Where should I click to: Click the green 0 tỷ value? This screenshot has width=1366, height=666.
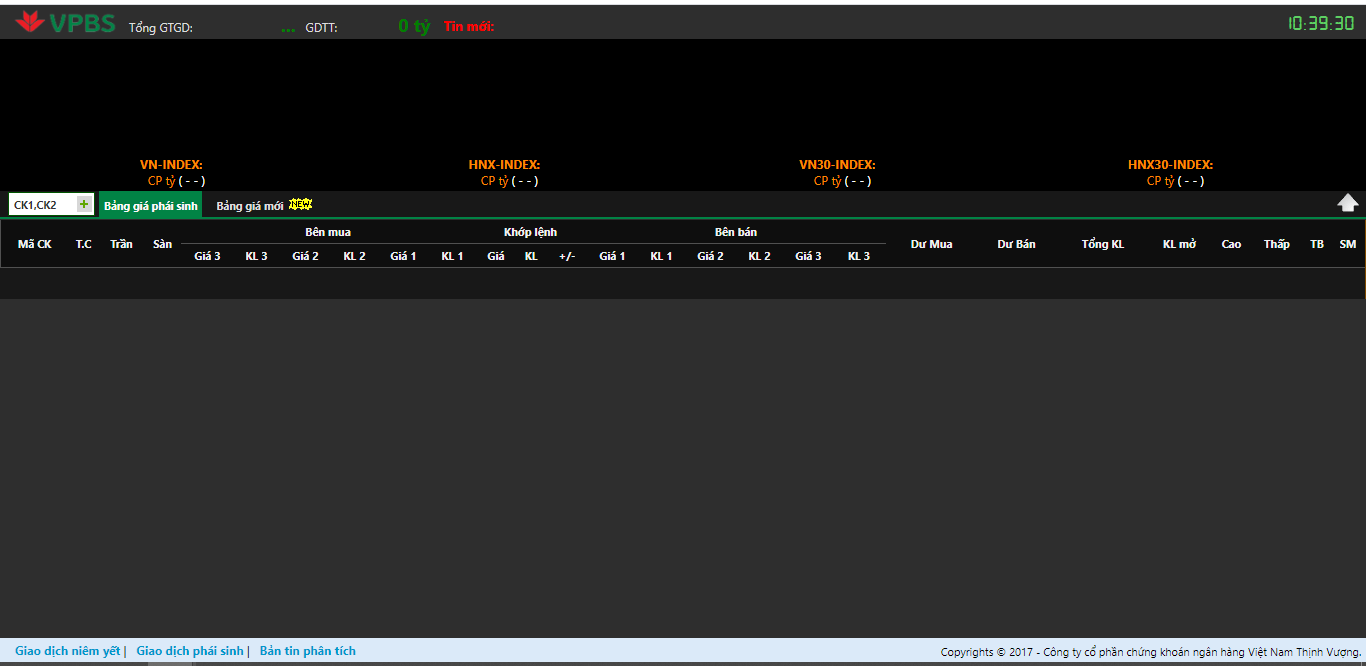click(414, 26)
